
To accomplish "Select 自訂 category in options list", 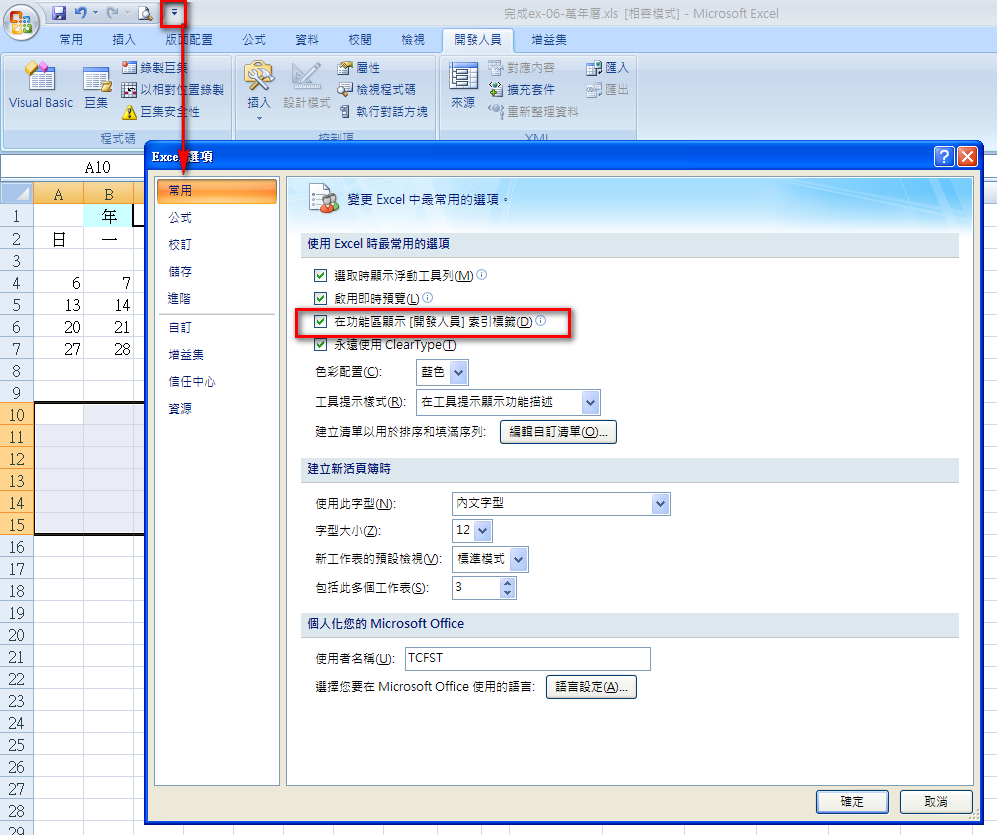I will [216, 328].
